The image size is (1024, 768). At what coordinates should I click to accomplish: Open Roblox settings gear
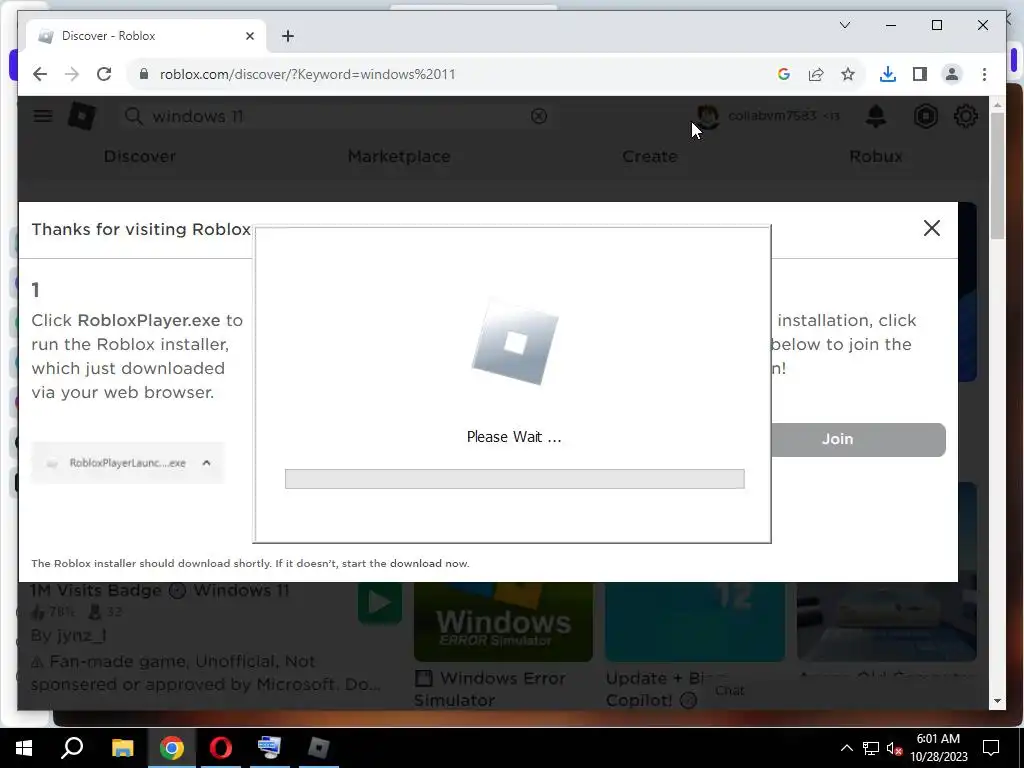click(x=966, y=116)
